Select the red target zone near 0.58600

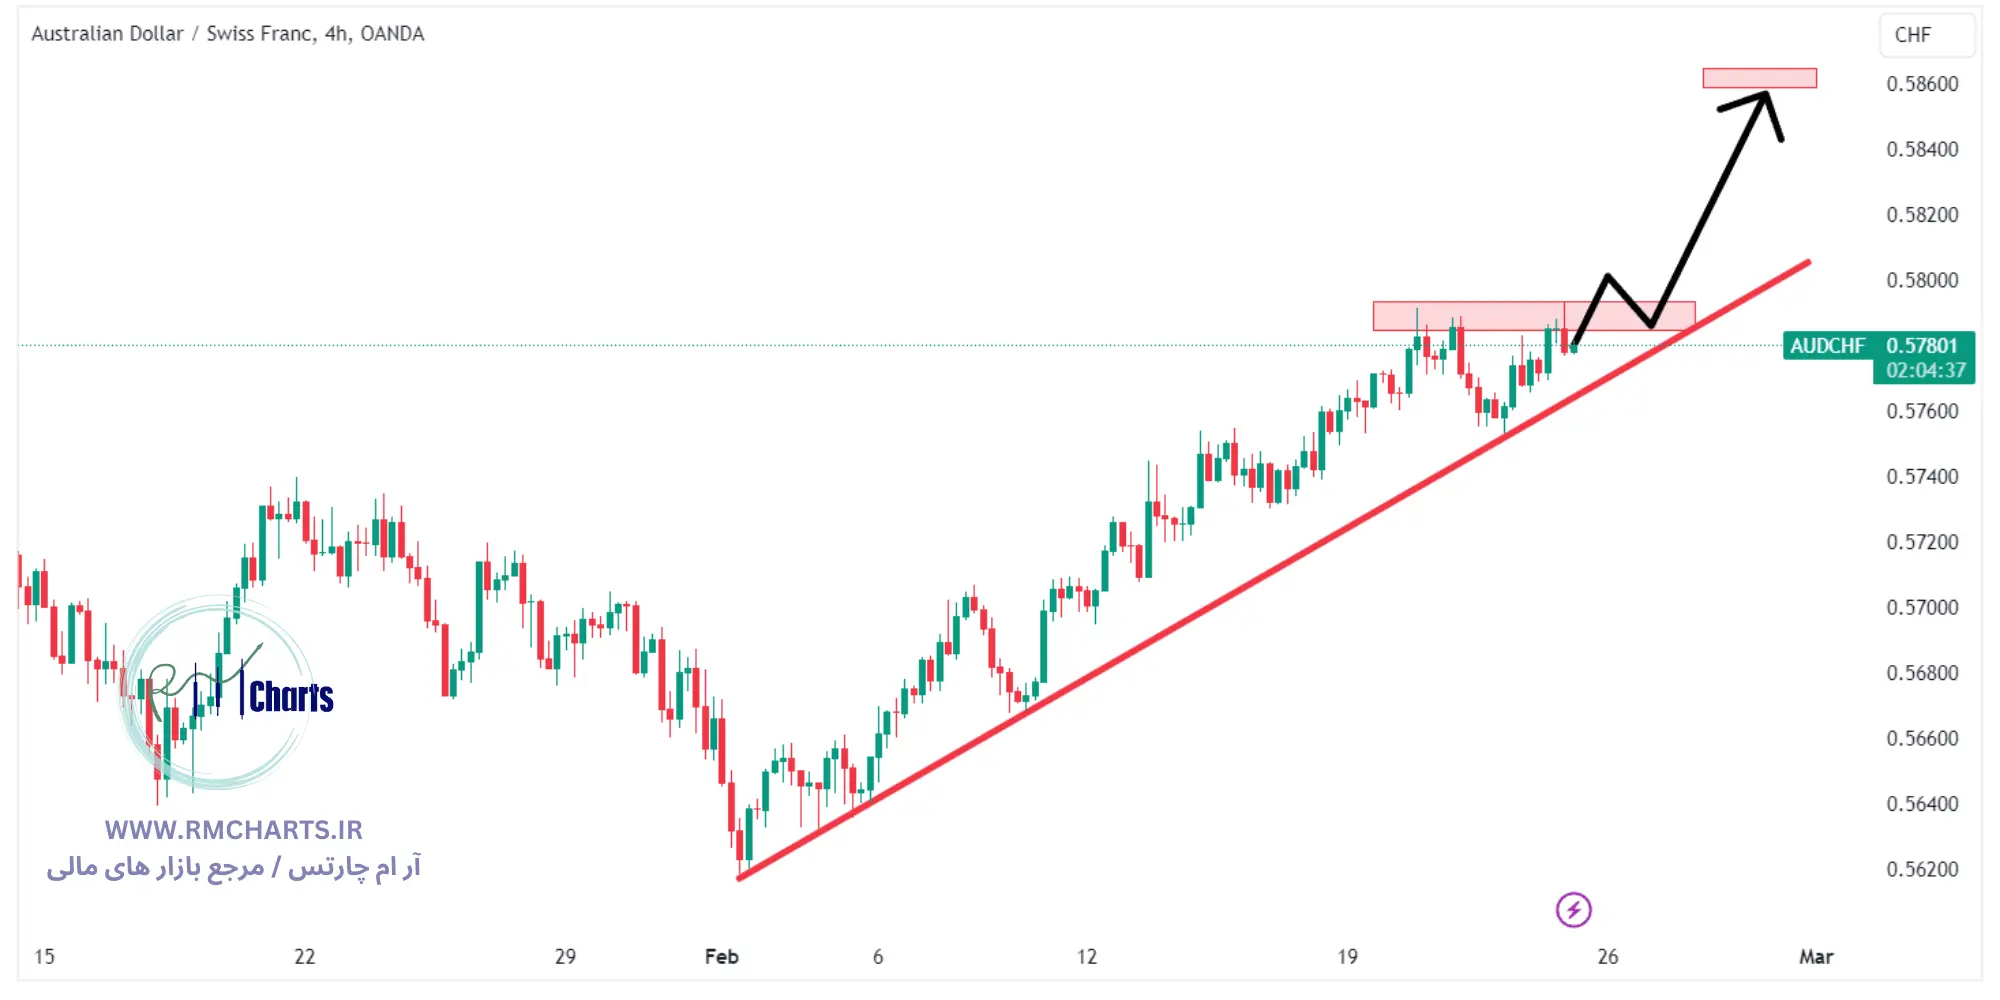1759,78
